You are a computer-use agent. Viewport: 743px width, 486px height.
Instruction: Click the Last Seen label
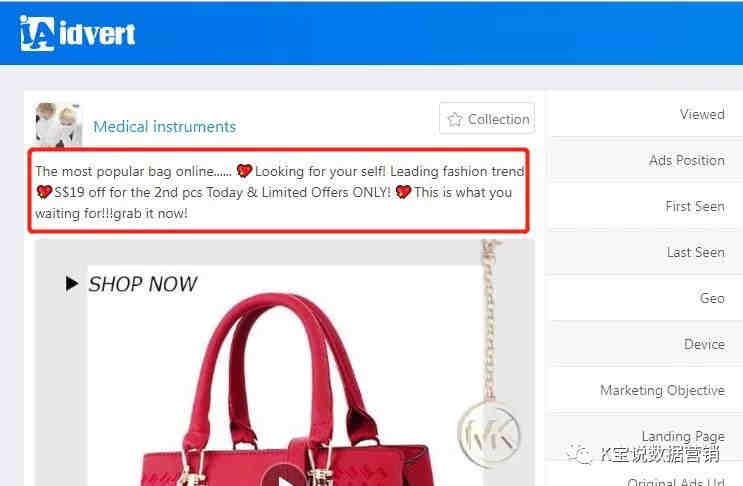click(696, 252)
